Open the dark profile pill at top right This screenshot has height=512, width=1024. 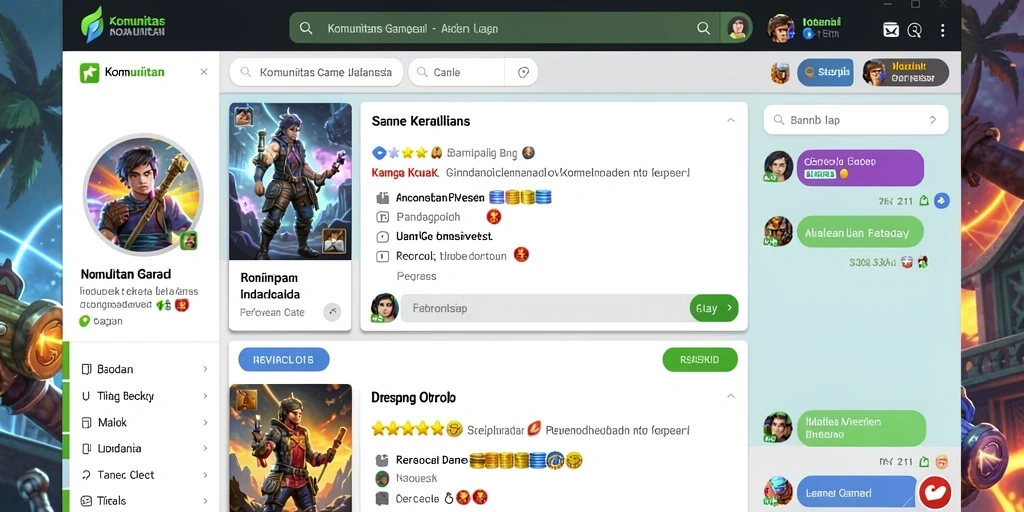tap(905, 72)
